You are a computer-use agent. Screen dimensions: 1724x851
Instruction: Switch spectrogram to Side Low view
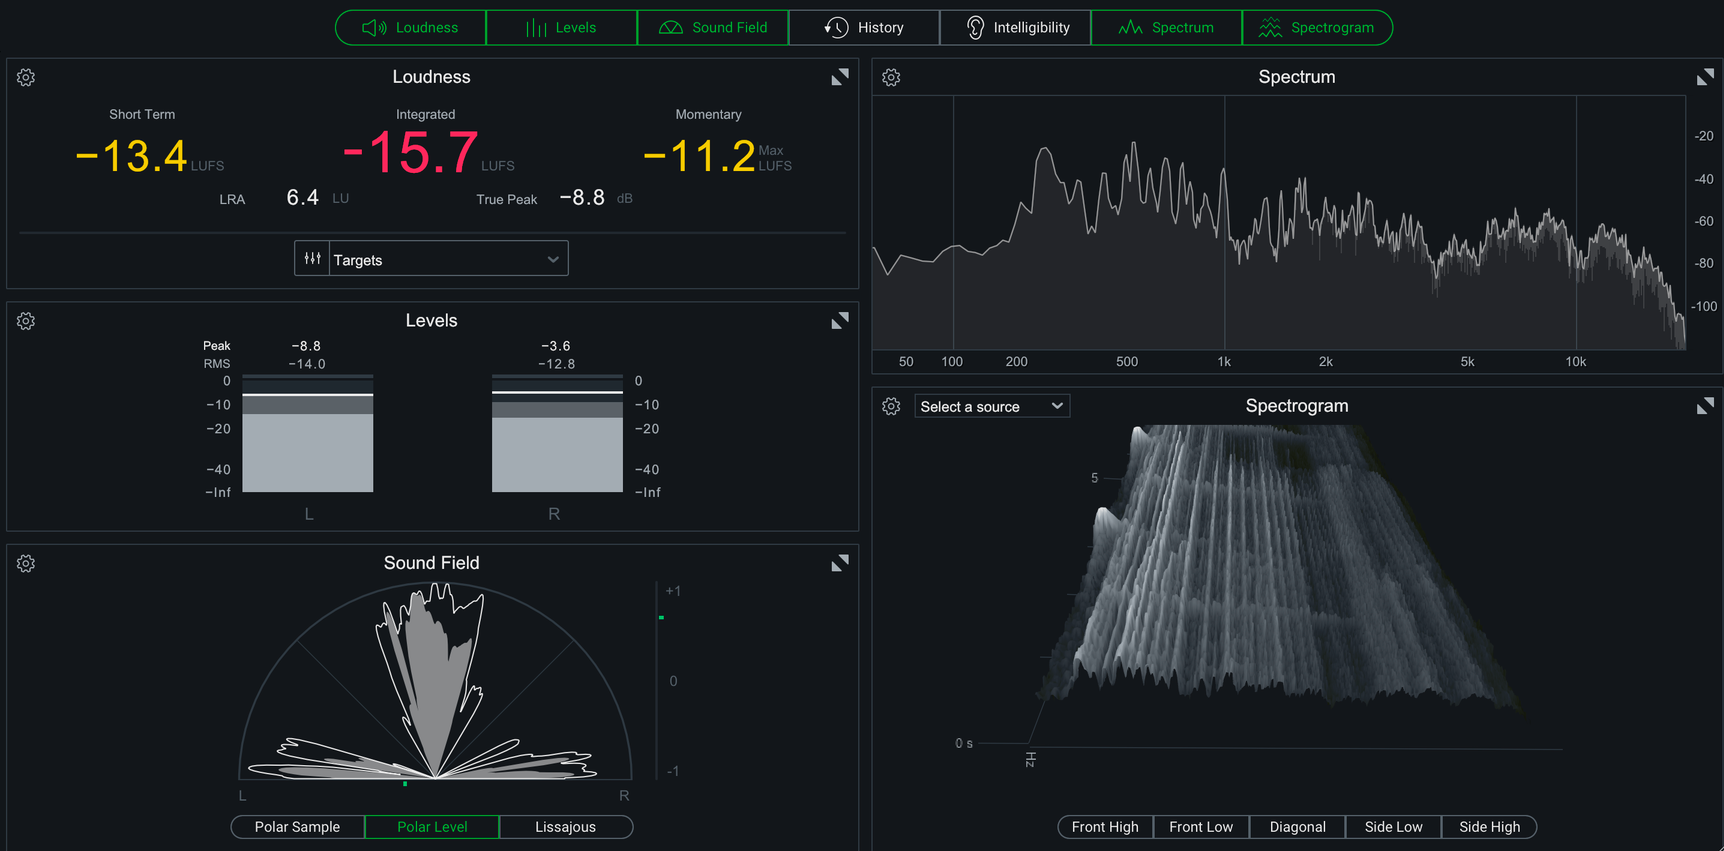coord(1393,827)
